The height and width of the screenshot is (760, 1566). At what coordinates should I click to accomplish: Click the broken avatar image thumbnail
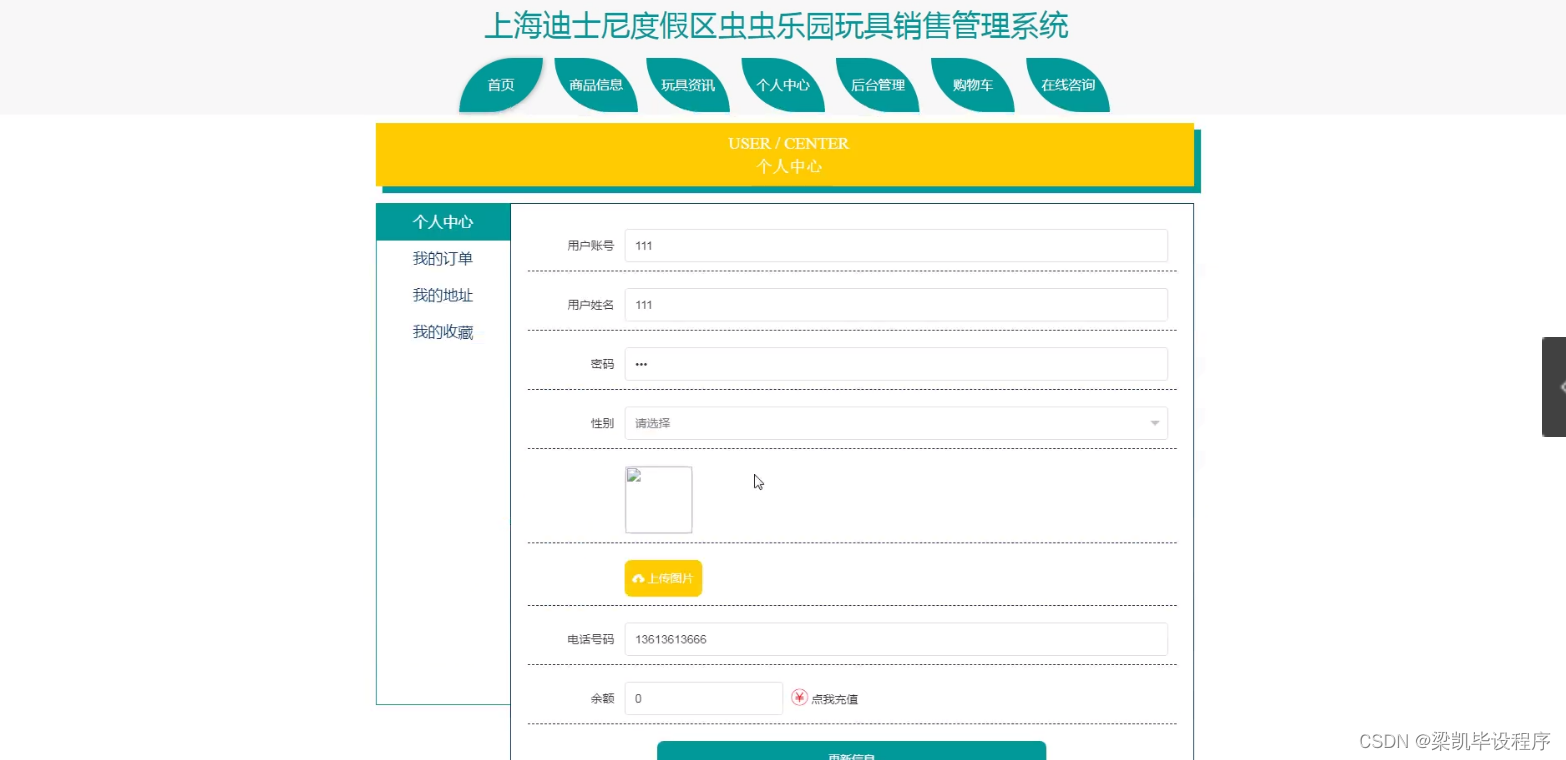pyautogui.click(x=658, y=499)
